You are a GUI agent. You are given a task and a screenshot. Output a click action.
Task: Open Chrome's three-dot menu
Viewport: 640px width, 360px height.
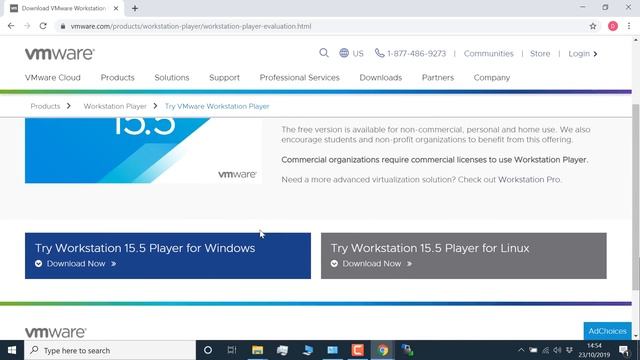[x=629, y=26]
